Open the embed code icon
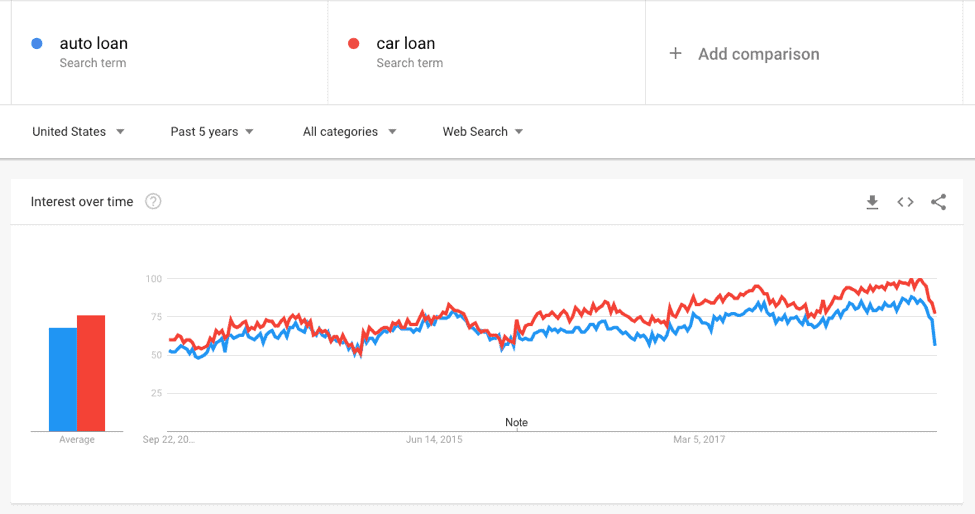 coord(905,202)
